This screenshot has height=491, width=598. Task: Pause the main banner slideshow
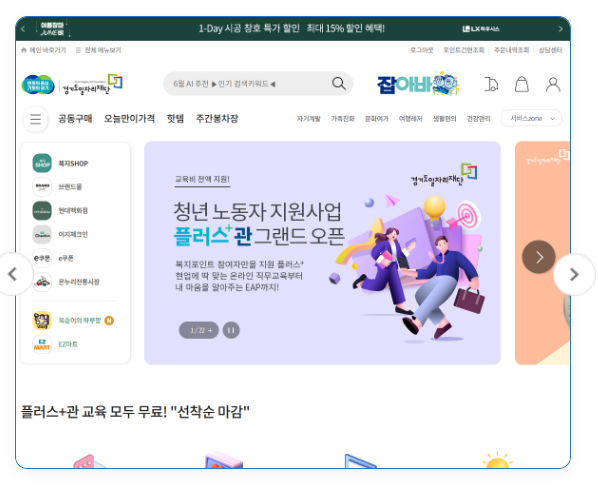click(231, 330)
